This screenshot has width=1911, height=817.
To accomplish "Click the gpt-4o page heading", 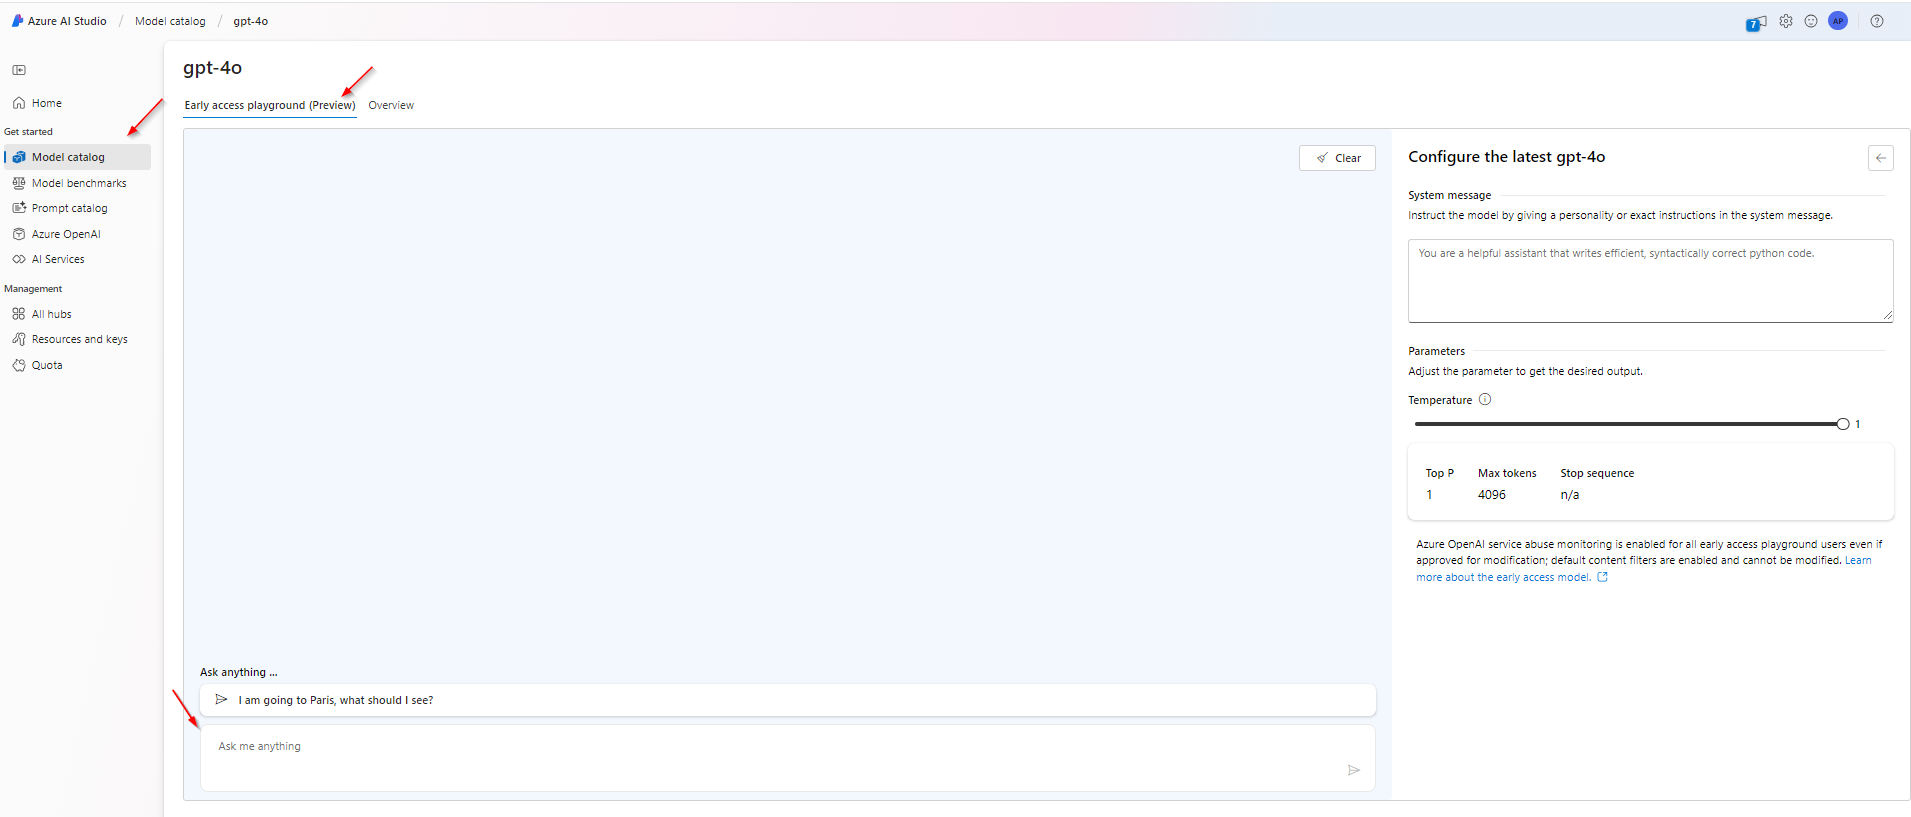I will [x=212, y=68].
